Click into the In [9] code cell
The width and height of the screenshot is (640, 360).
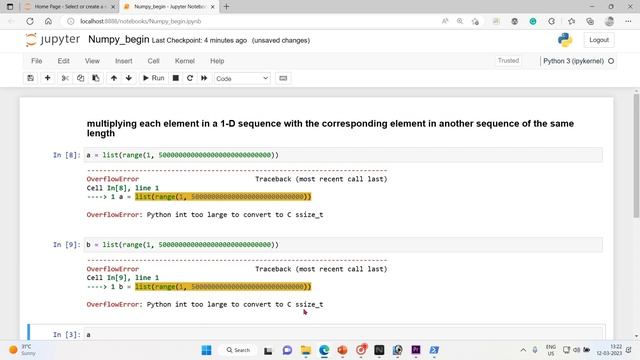(343, 245)
